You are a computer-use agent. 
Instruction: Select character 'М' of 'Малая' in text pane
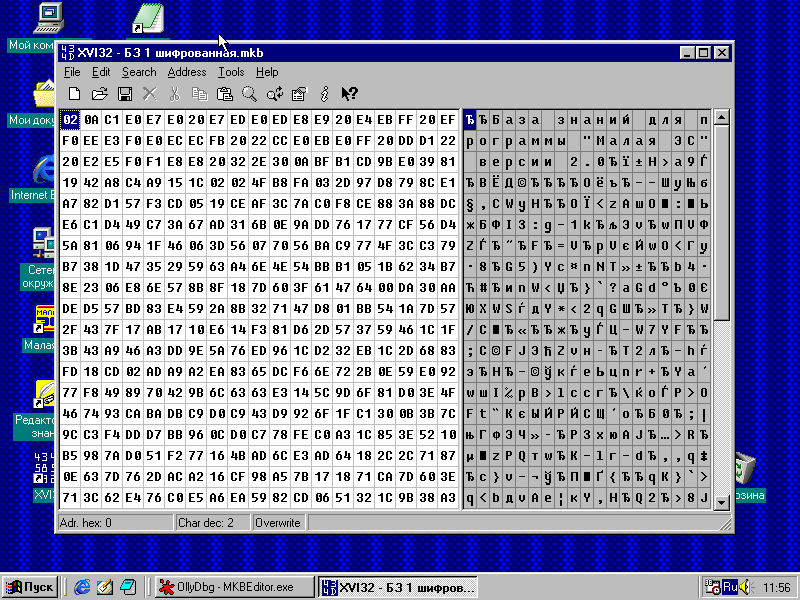600,141
